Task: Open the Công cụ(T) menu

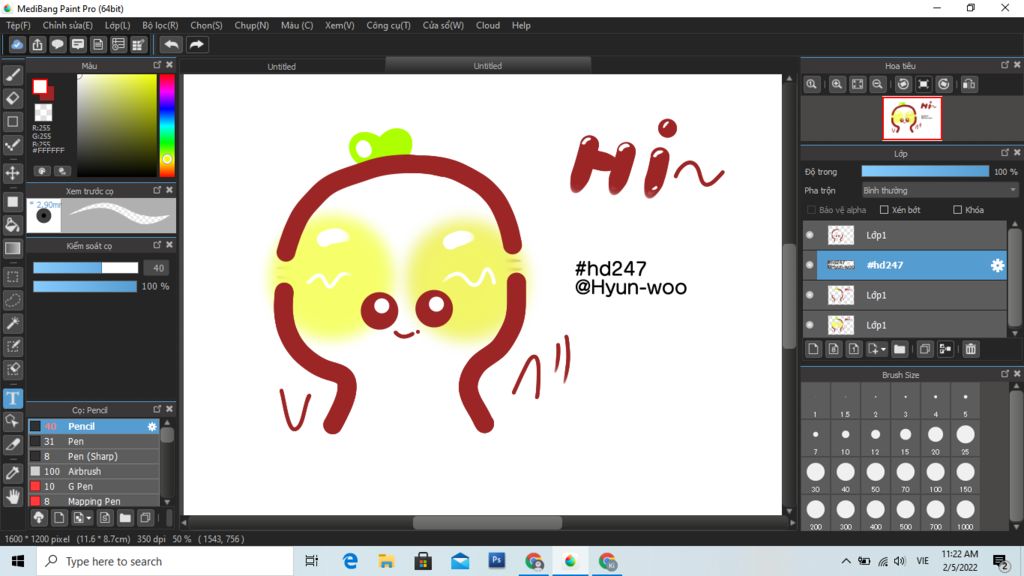Action: [x=389, y=25]
